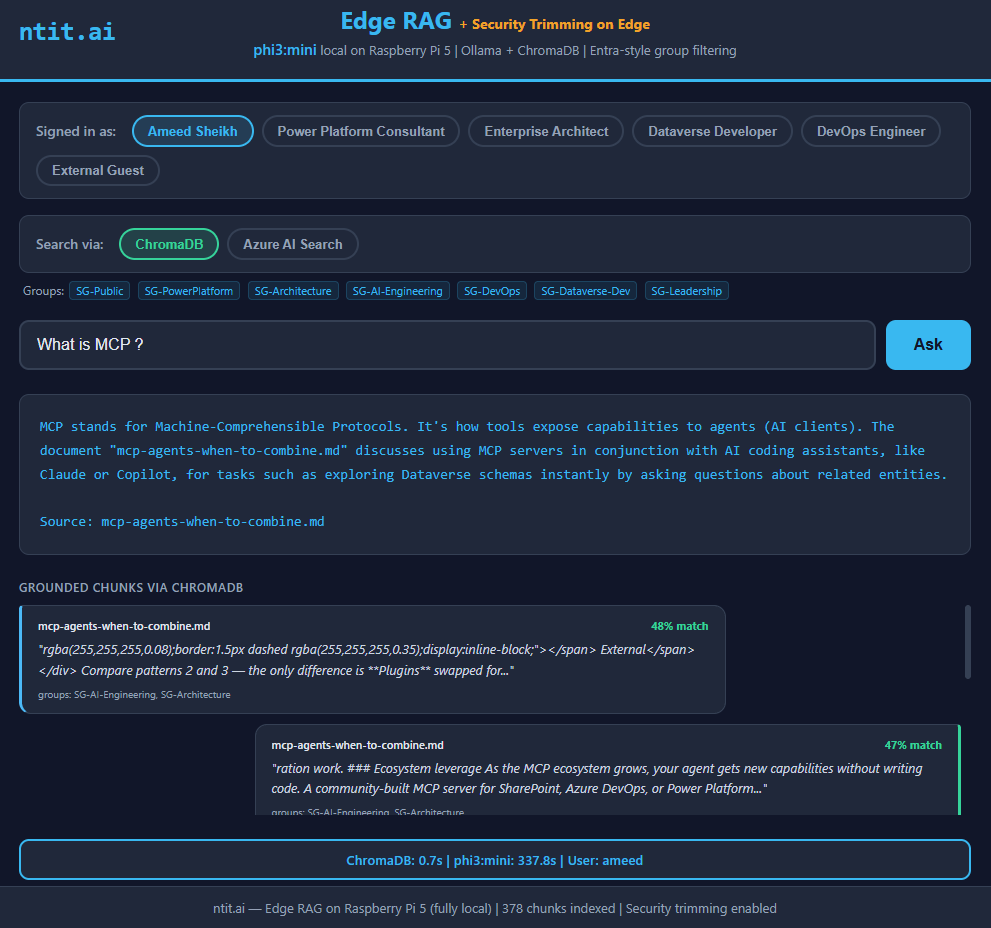Select the DevOps Engineer user pill
The image size is (991, 928).
870,131
